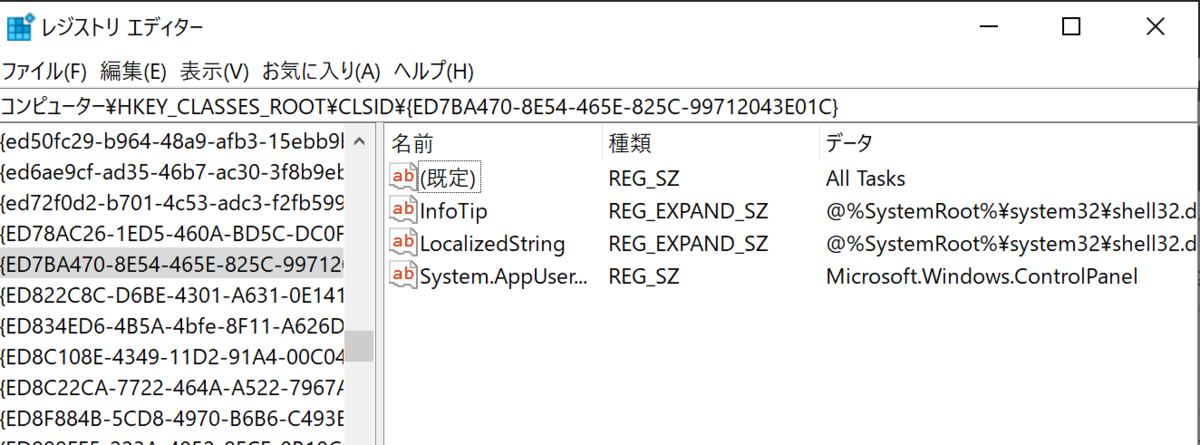Close the Registry Editor window
The image size is (1200, 445).
click(x=1155, y=28)
